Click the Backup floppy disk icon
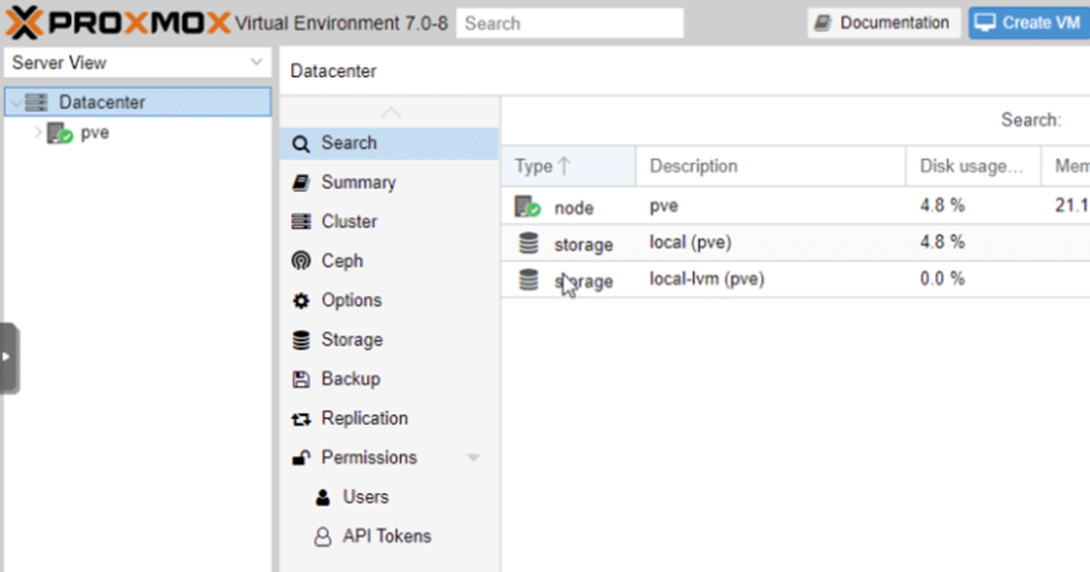The image size is (1090, 572). (301, 379)
